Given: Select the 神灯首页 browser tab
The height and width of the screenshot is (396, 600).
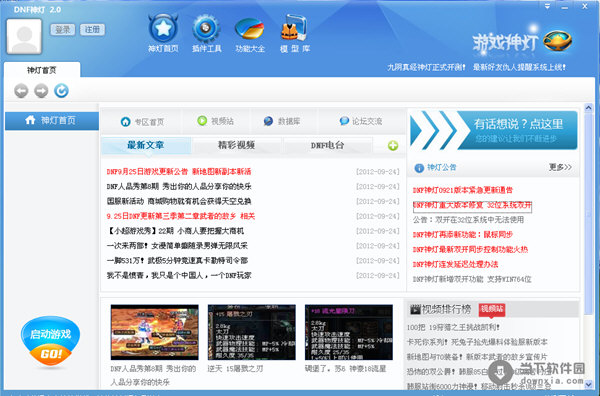Looking at the screenshot, I should click(42, 70).
